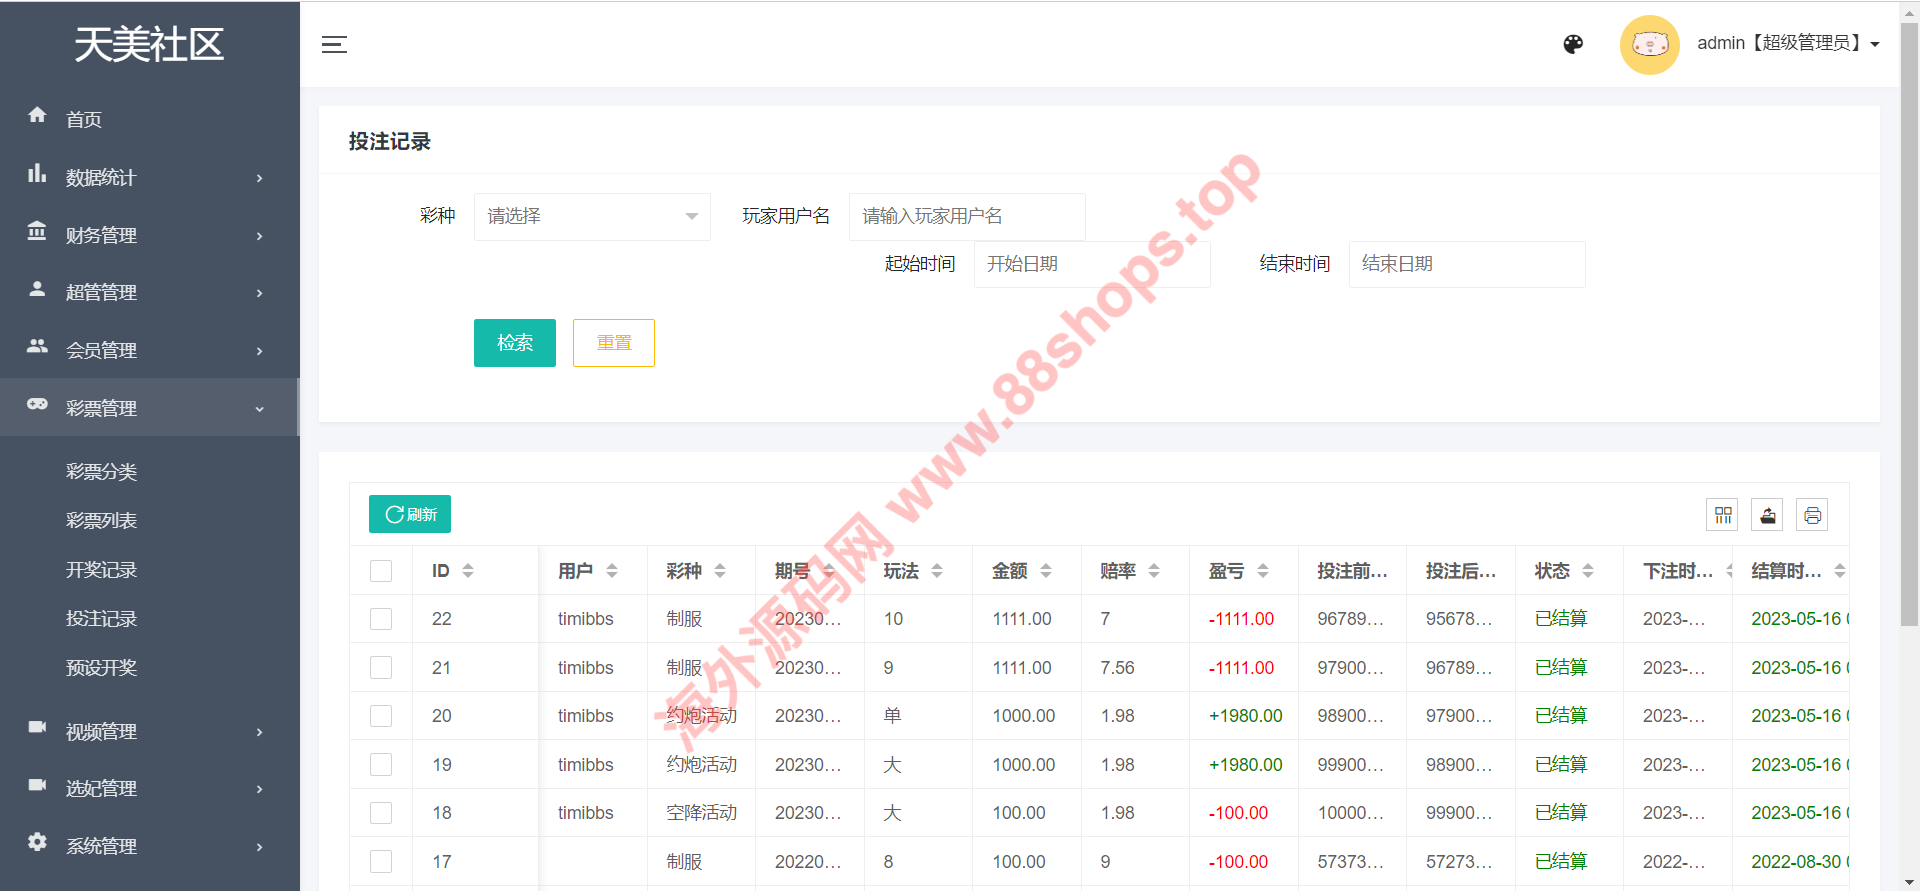The width and height of the screenshot is (1920, 891).
Task: Click the sort arrows on 金额 column
Action: pos(1046,571)
